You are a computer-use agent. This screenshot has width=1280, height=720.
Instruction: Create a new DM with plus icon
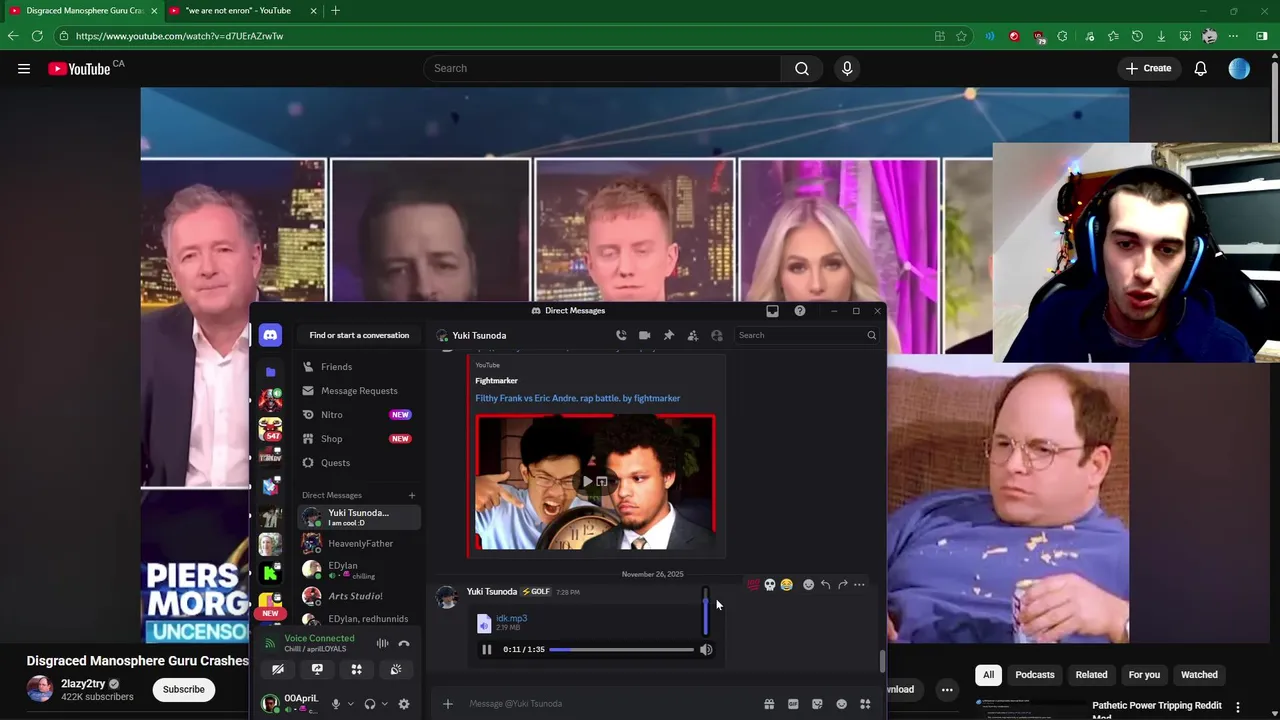(x=411, y=495)
